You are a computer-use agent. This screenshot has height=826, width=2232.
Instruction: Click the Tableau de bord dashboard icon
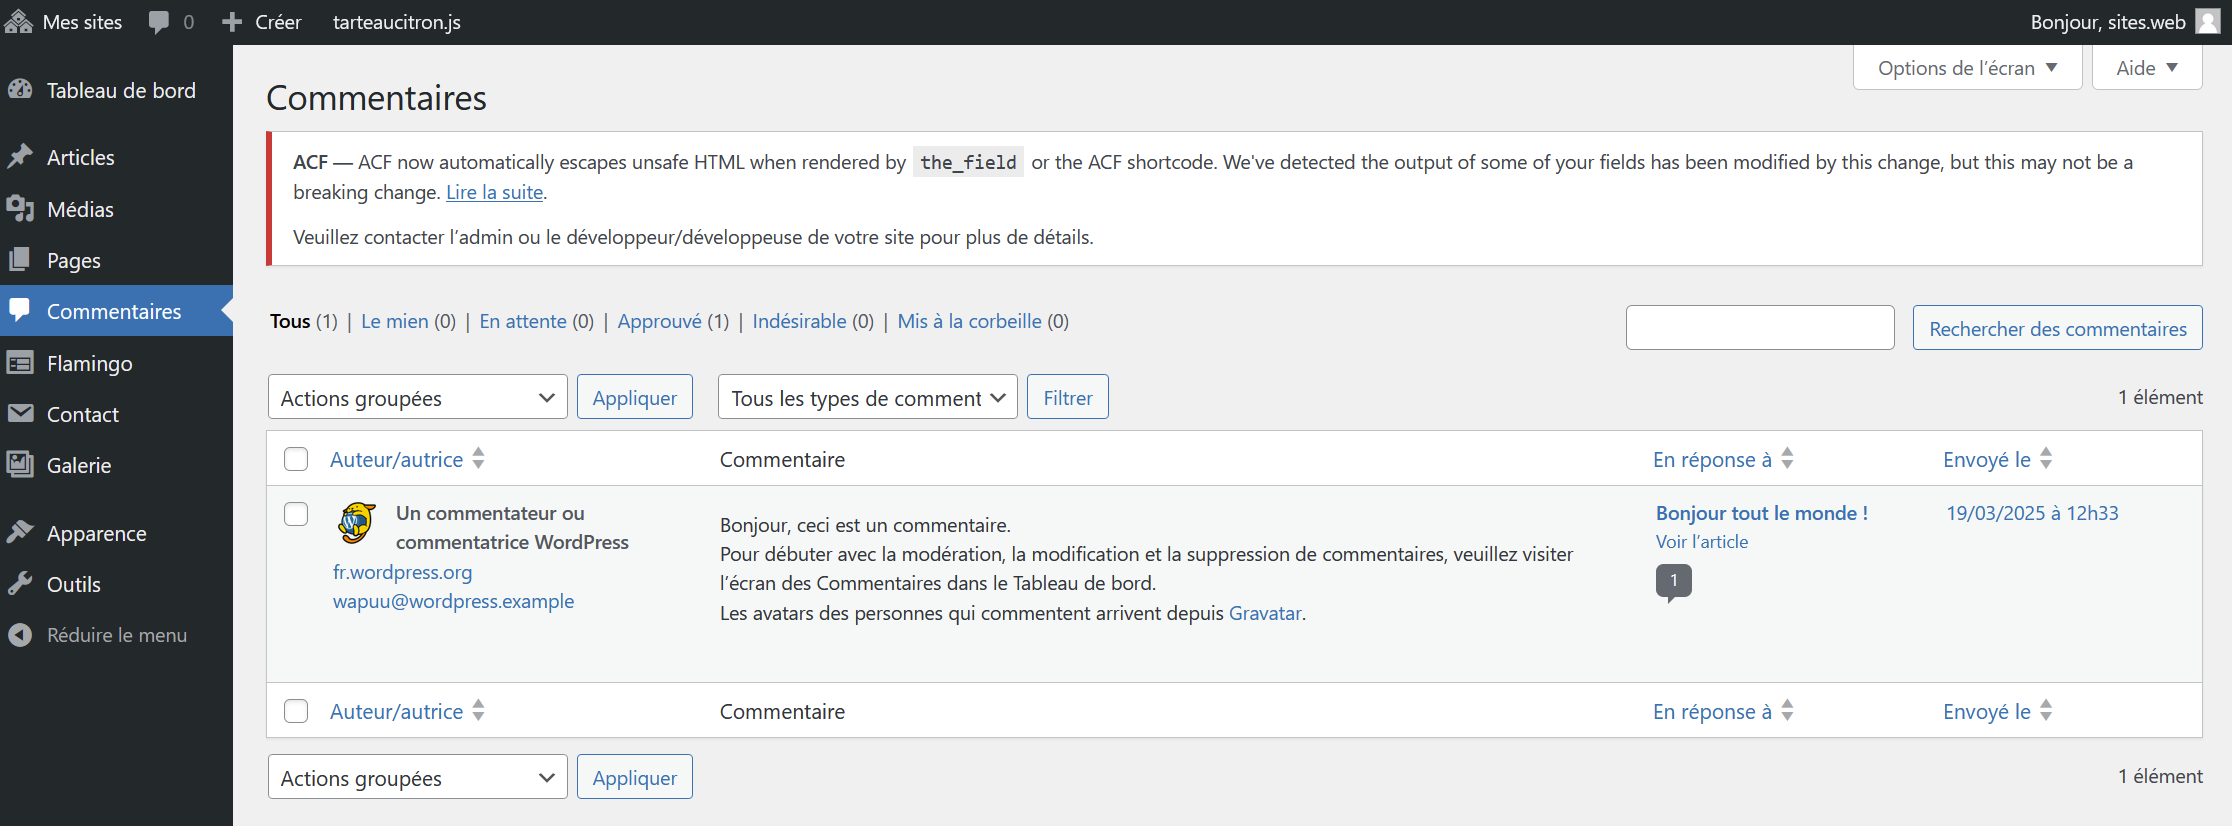(x=21, y=90)
